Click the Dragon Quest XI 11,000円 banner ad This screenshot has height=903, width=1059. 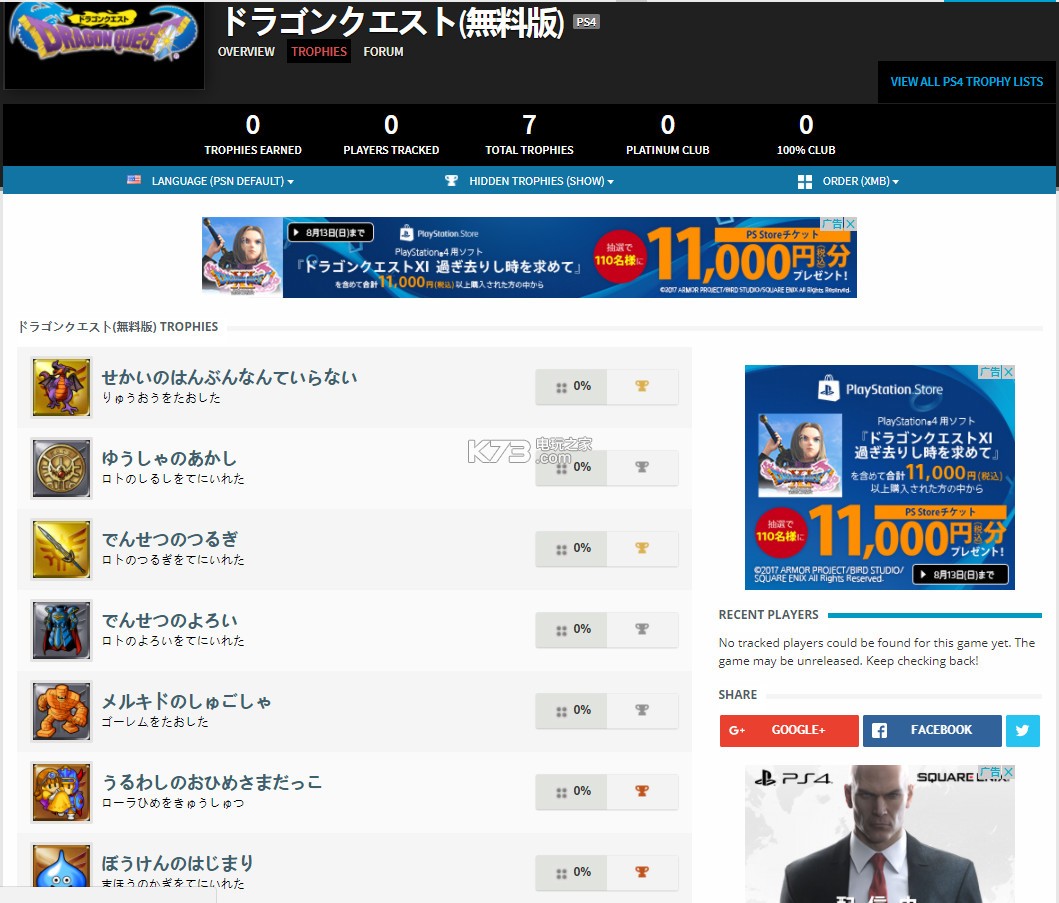(x=529, y=257)
